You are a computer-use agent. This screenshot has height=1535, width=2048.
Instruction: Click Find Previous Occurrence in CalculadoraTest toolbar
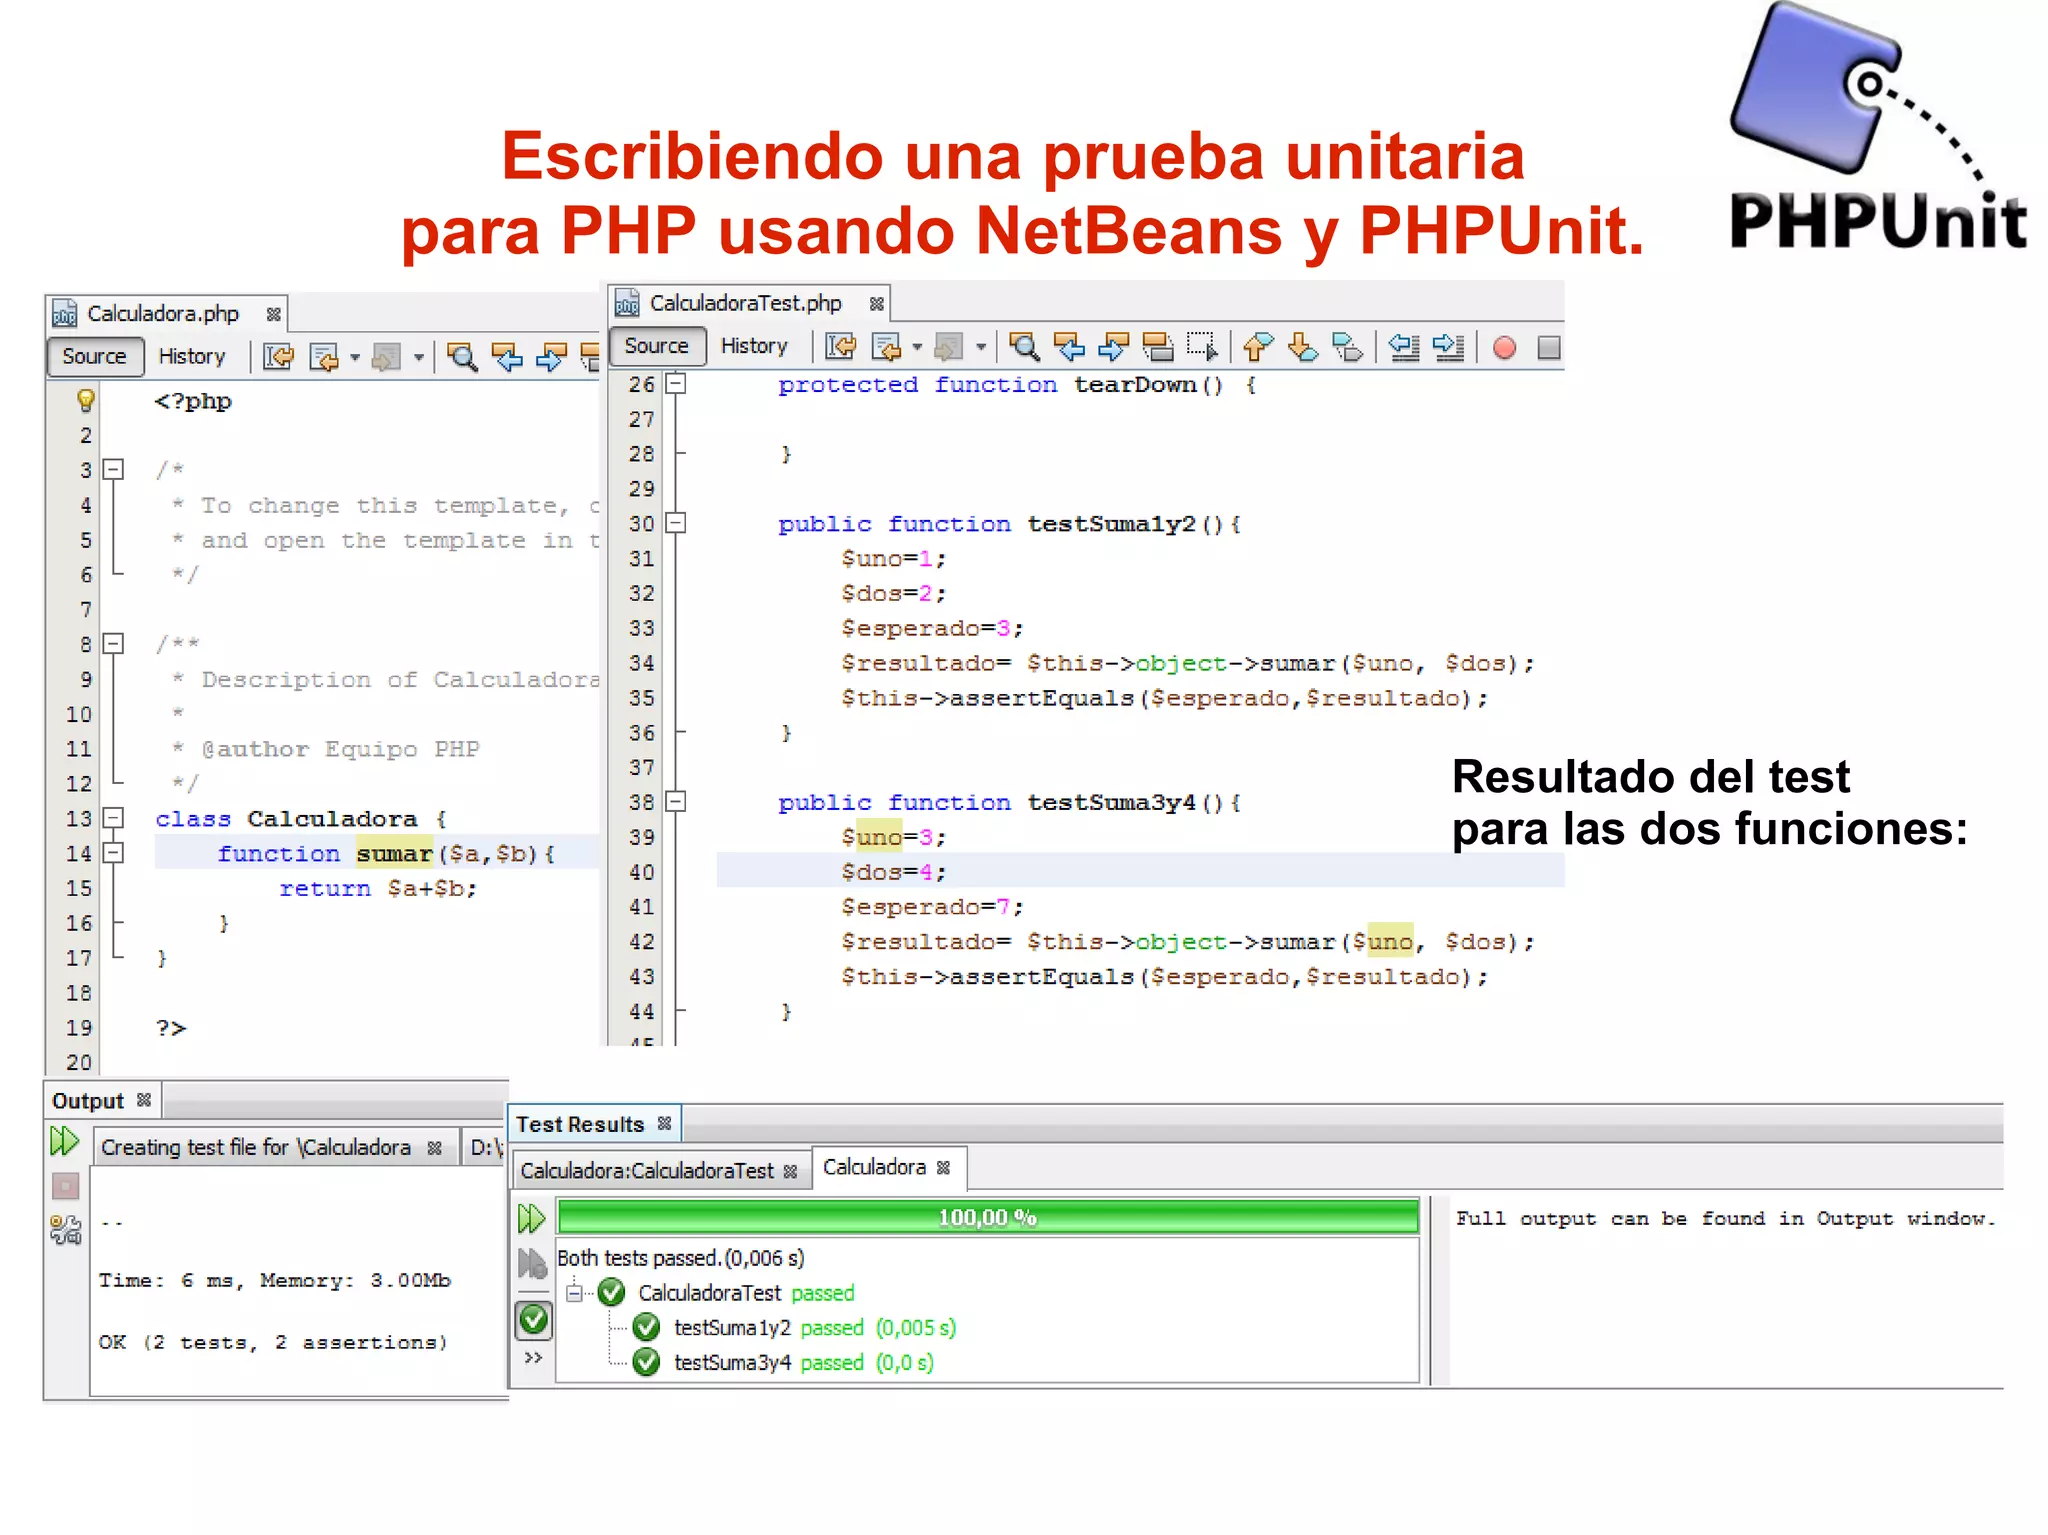click(x=1068, y=347)
